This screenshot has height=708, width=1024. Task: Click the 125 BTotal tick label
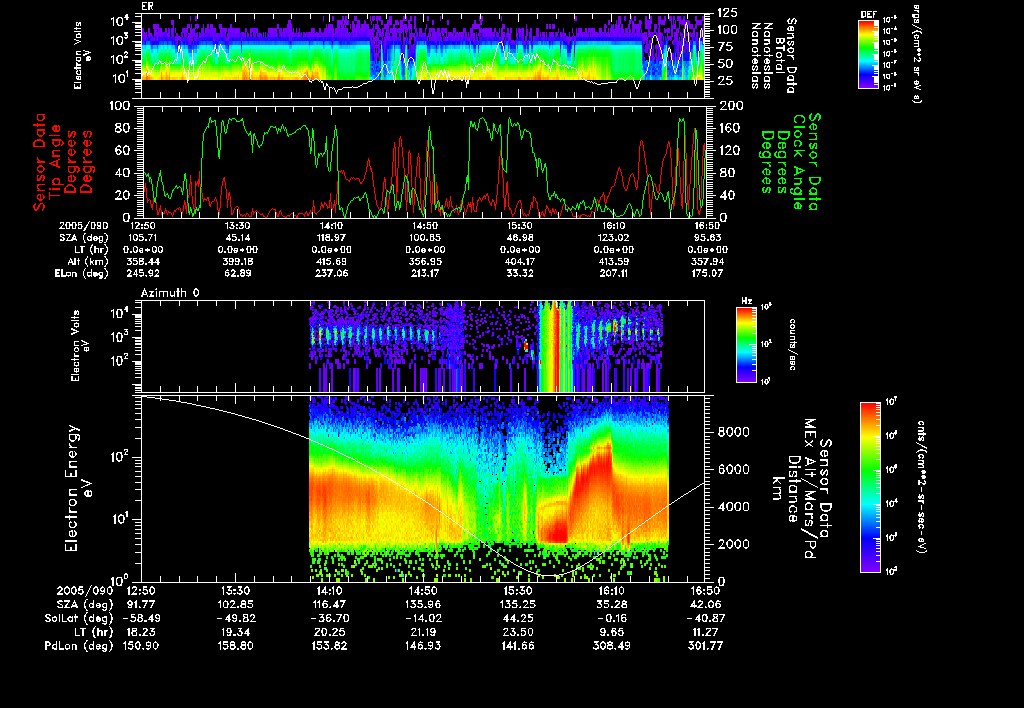click(x=728, y=13)
